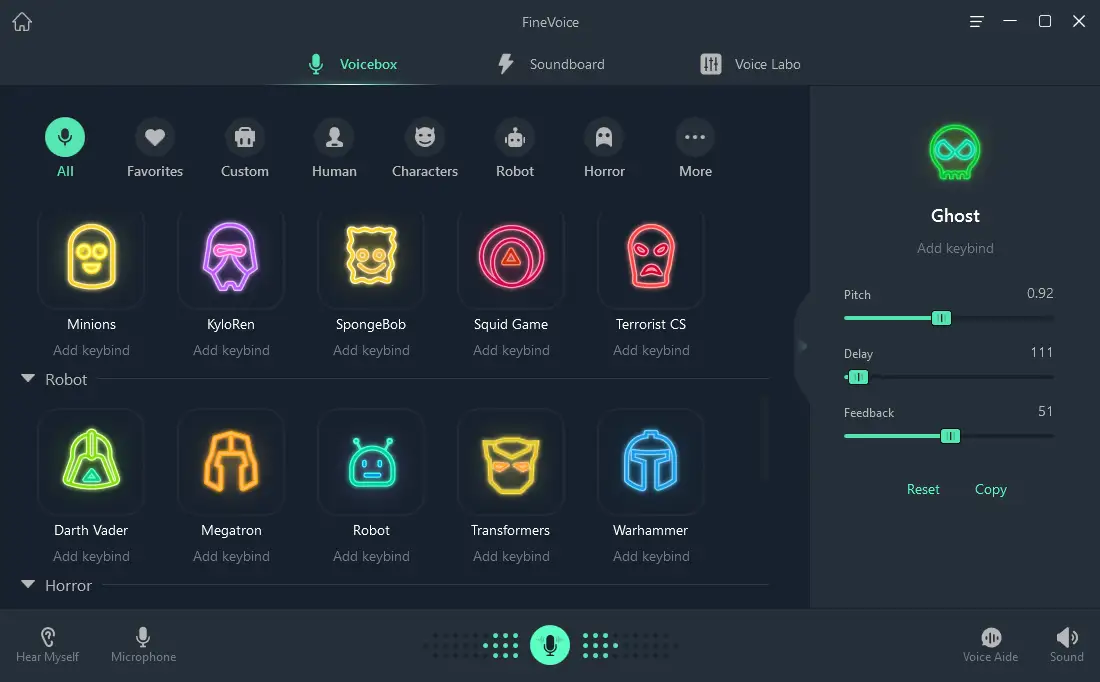The image size is (1100, 682).
Task: Toggle the Hear Myself option
Action: pos(47,645)
